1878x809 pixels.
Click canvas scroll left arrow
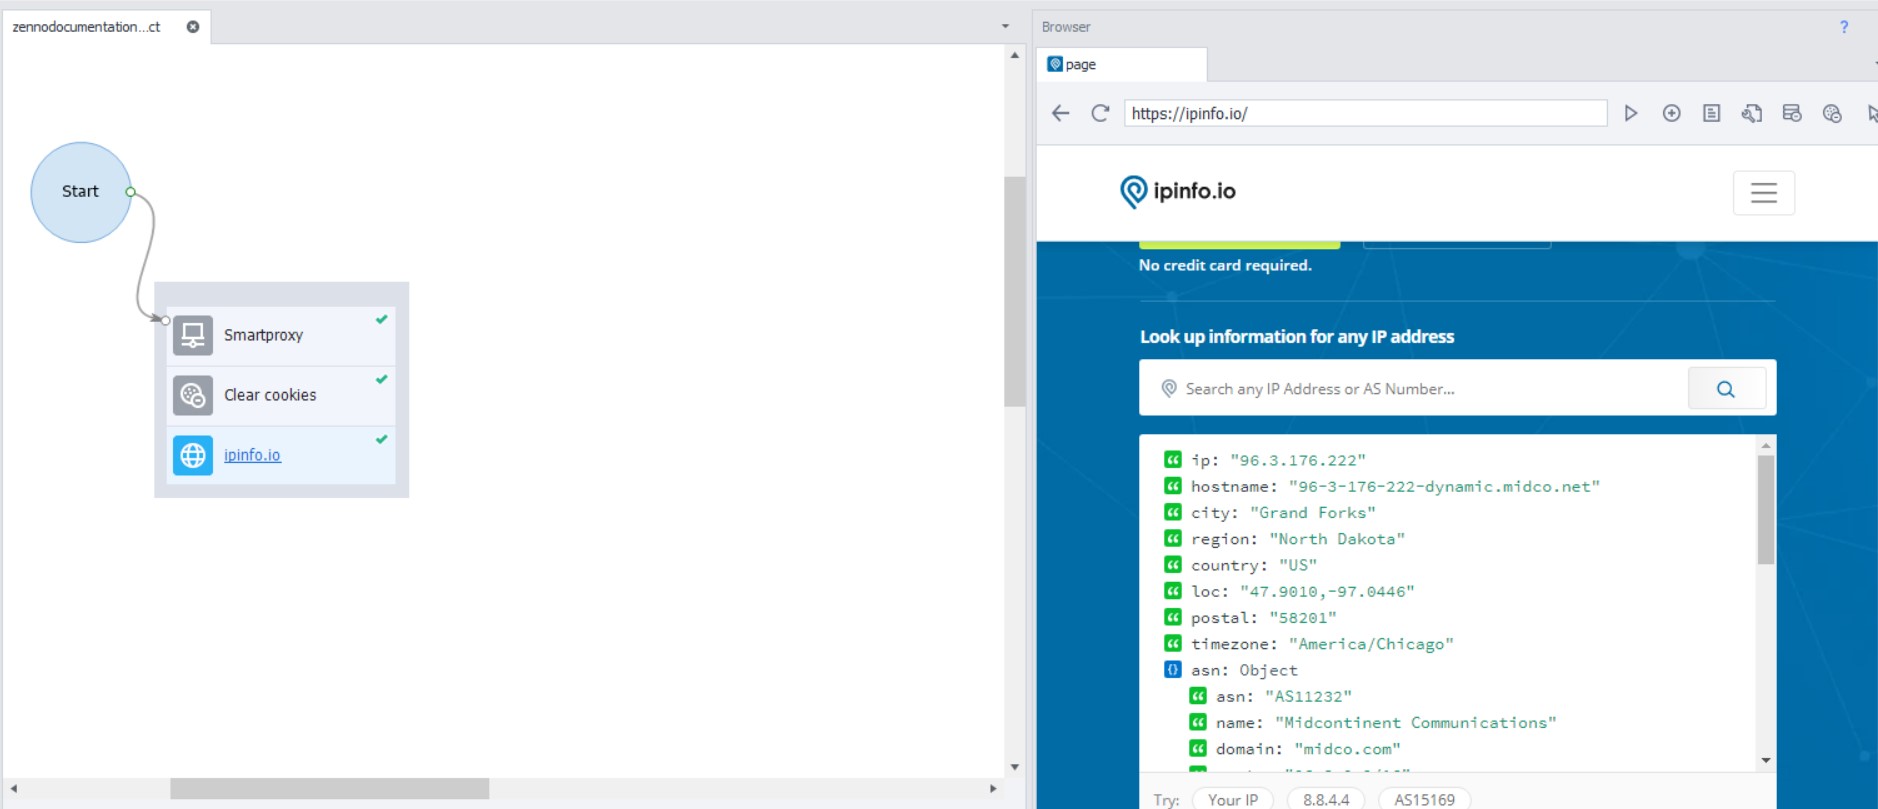pos(14,789)
